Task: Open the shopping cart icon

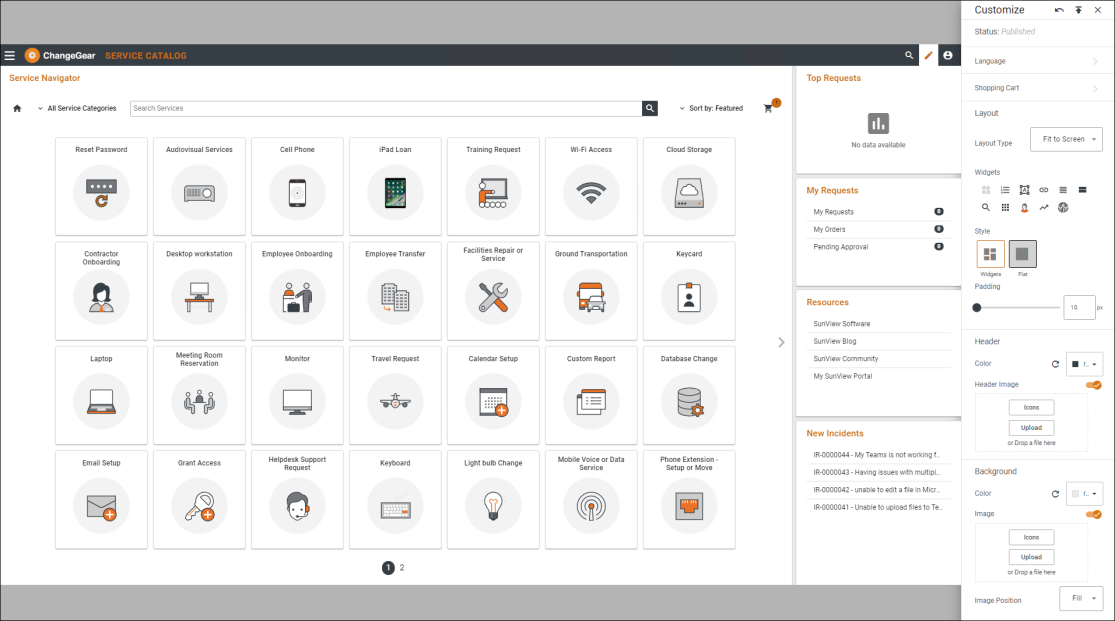Action: click(x=768, y=108)
